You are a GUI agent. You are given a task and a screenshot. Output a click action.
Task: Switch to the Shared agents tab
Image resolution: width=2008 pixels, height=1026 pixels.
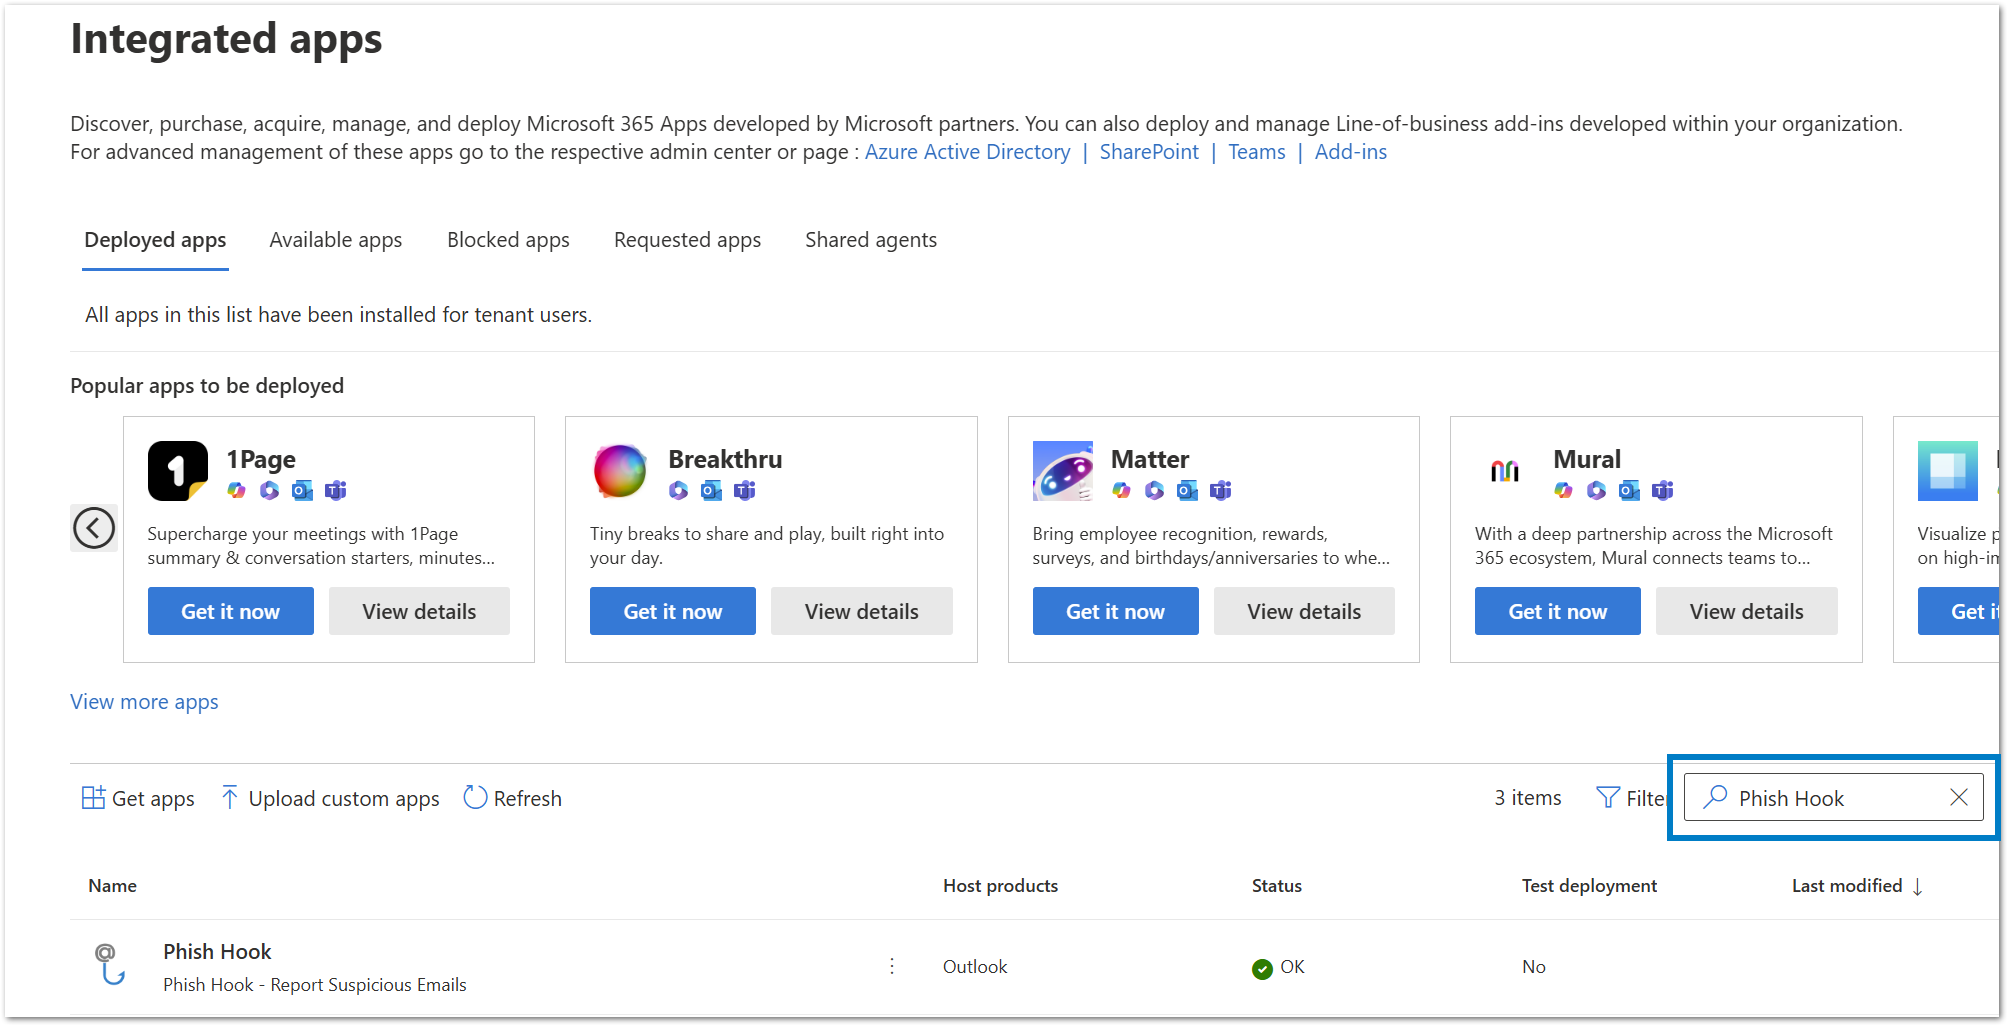871,240
